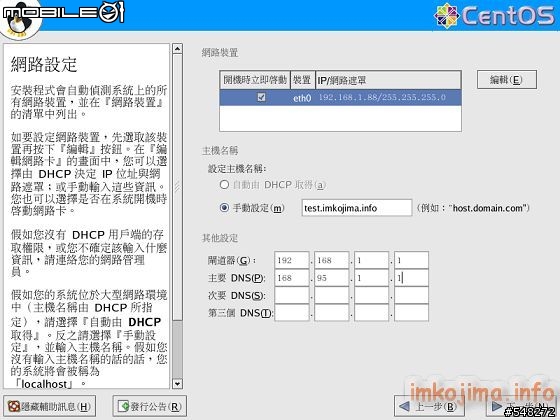Click Hide Help (隱藏輔助訊息) button
Viewport: 560px width, 420px height.
pyautogui.click(x=49, y=406)
